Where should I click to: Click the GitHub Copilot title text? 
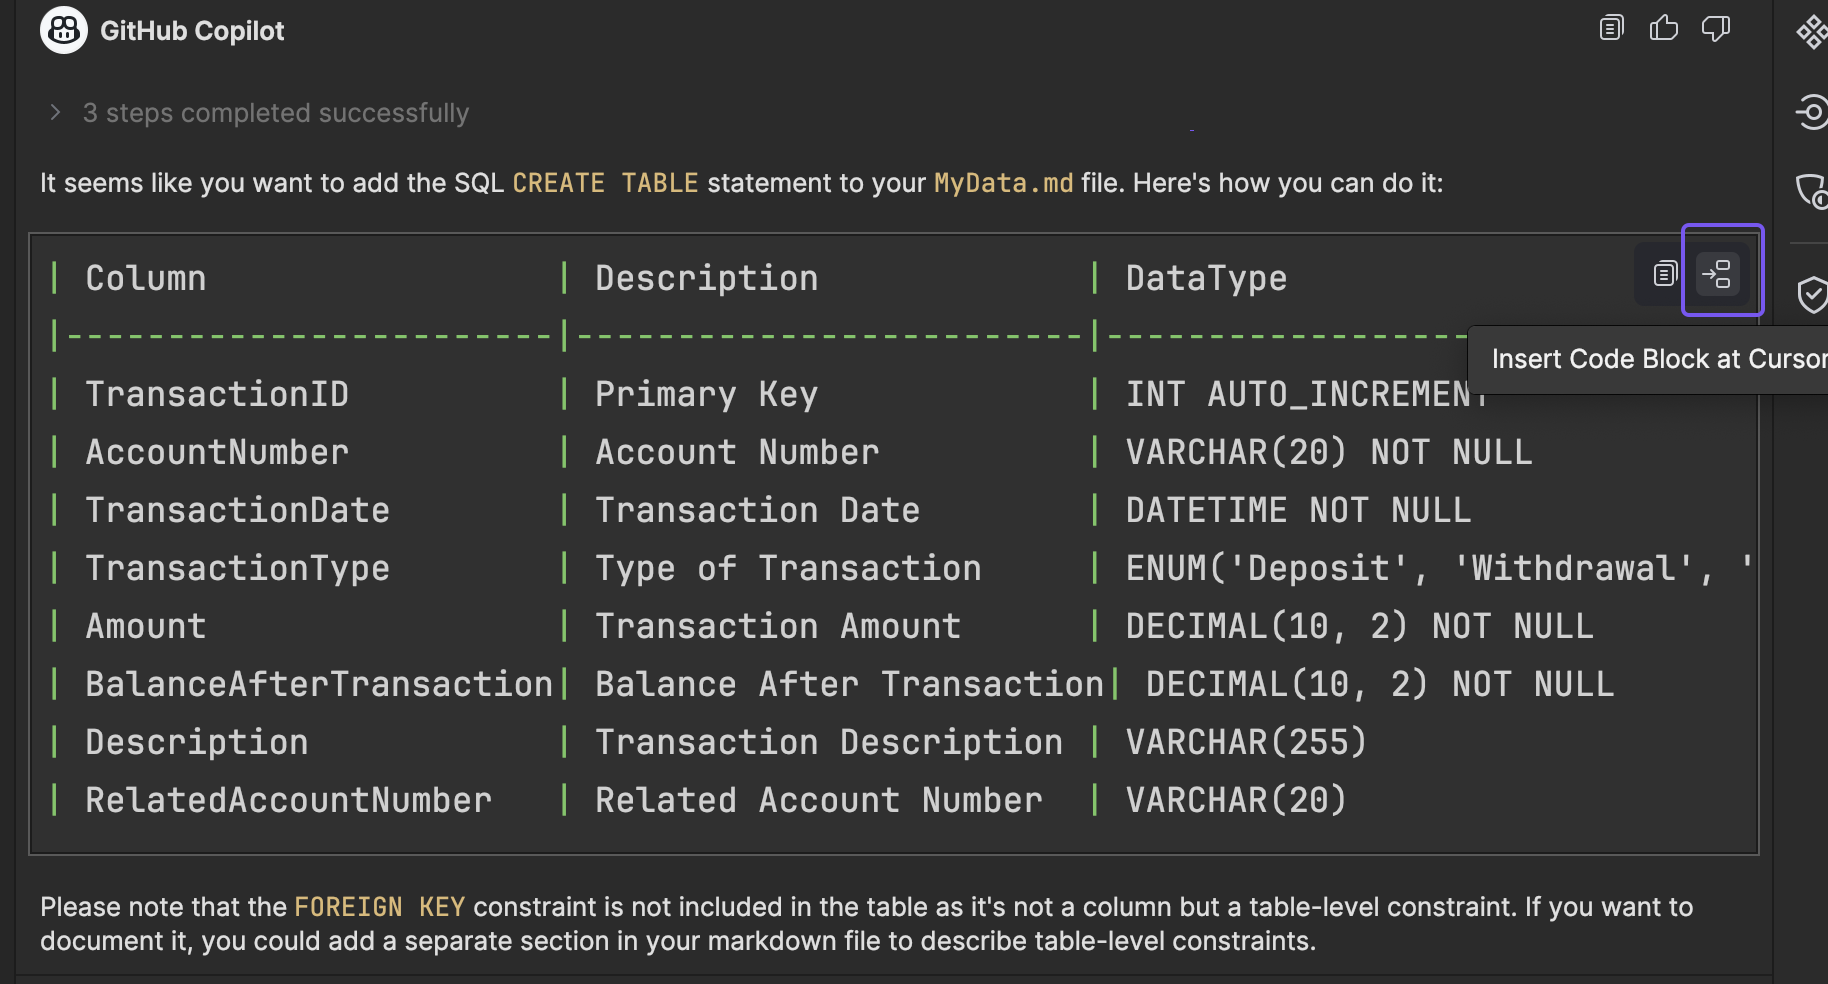pos(192,31)
